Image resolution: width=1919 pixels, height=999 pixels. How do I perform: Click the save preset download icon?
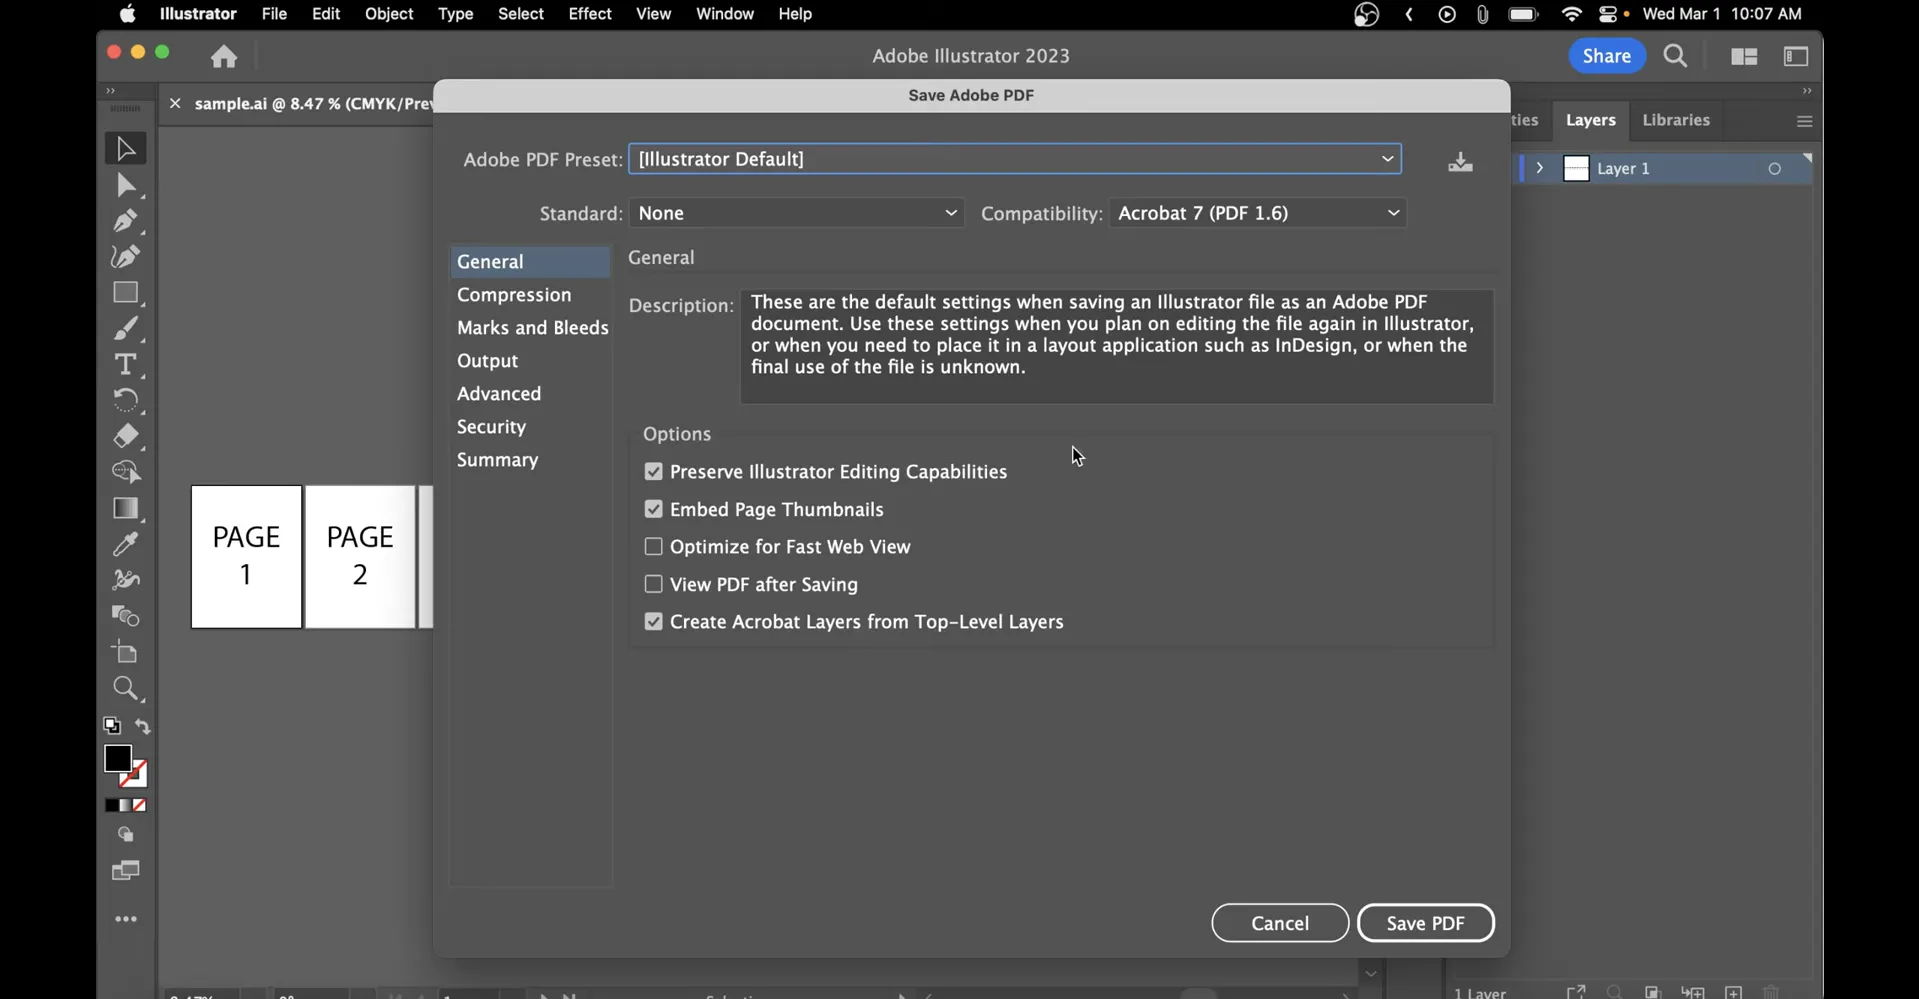pyautogui.click(x=1459, y=161)
